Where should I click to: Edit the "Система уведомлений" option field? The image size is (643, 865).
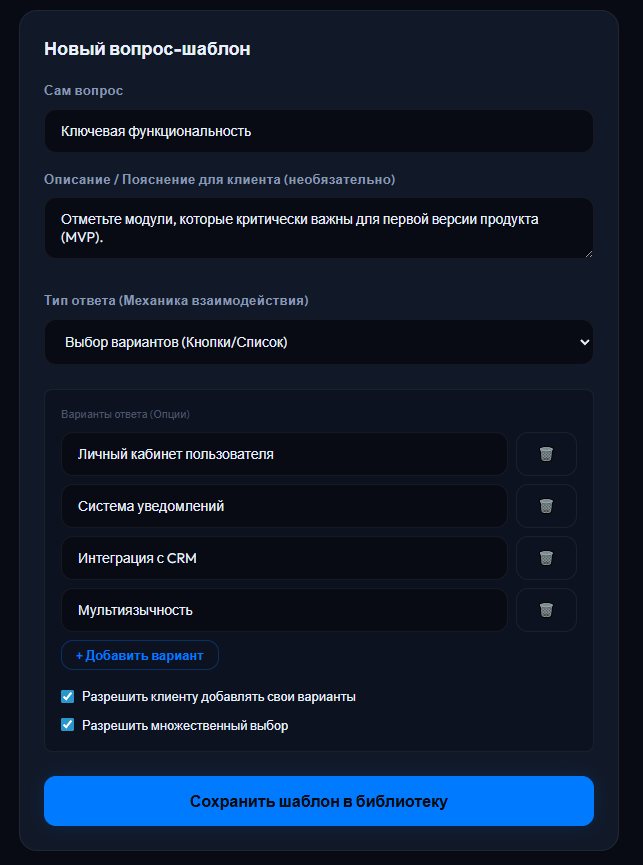(x=284, y=506)
